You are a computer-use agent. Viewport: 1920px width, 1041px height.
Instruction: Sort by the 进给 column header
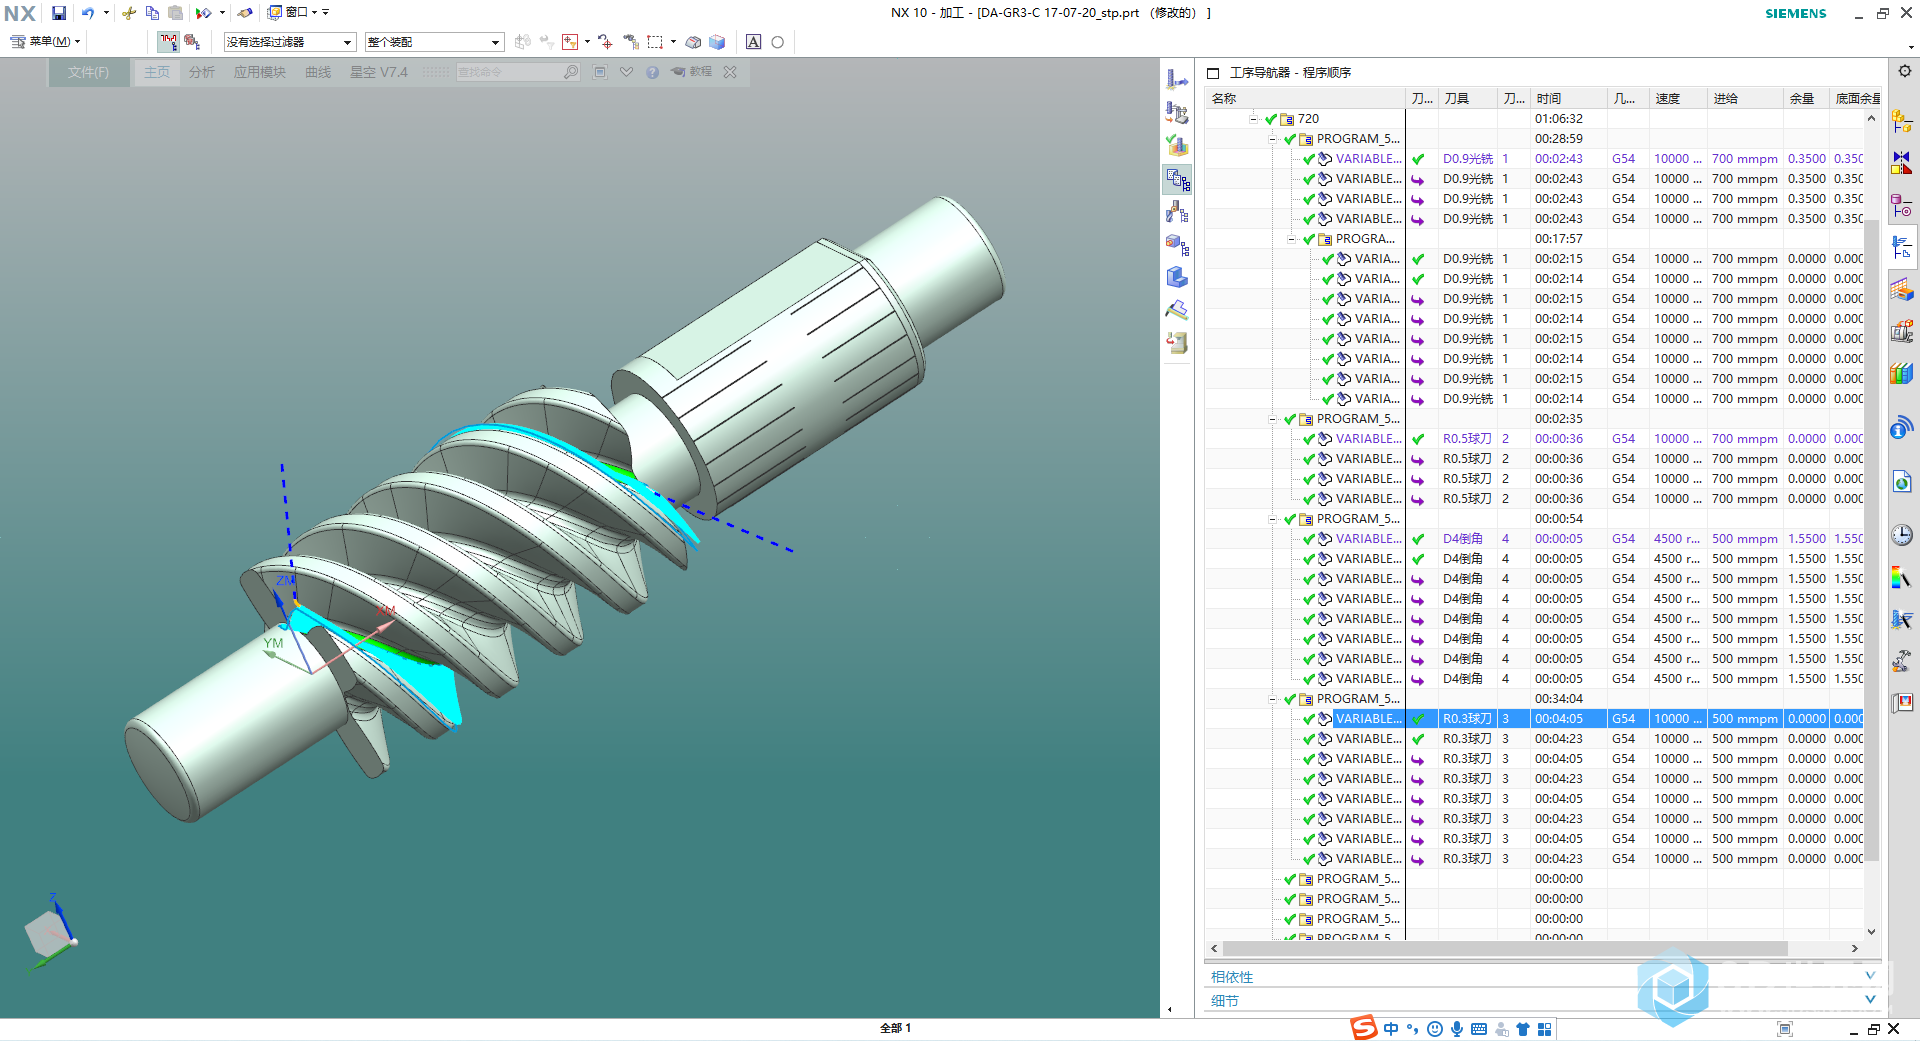1745,98
